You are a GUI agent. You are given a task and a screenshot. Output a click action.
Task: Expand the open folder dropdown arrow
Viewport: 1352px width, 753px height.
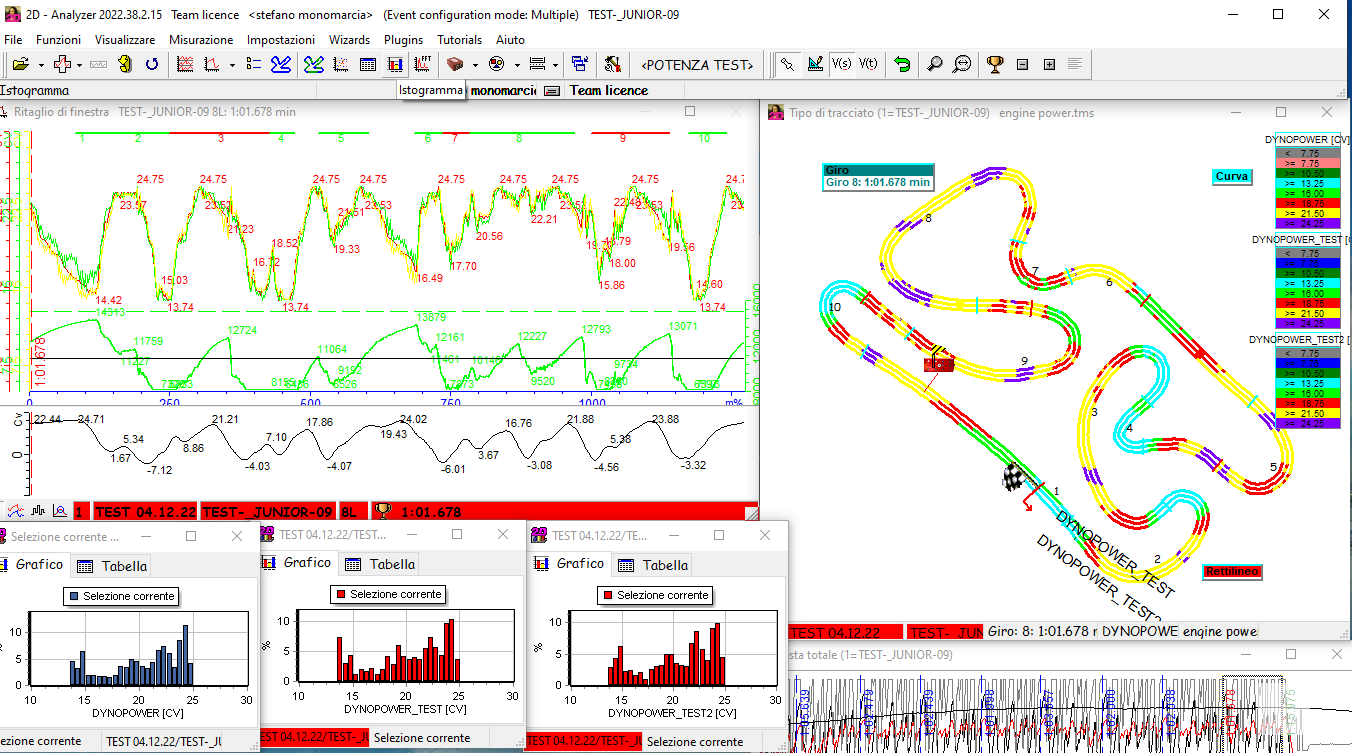(x=41, y=64)
